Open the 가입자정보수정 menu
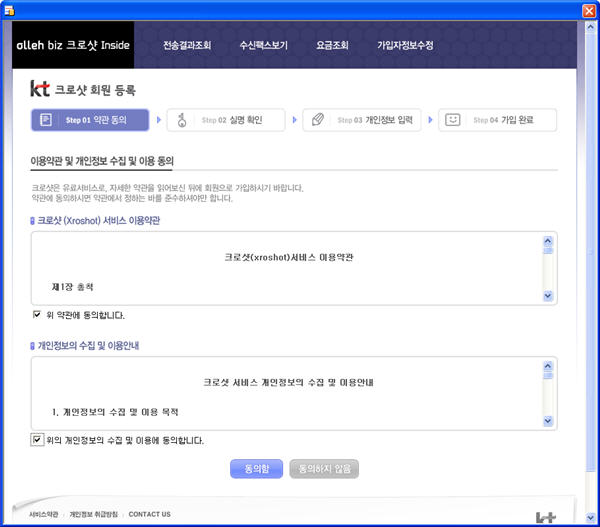Viewport: 600px width, 527px height. (x=405, y=45)
